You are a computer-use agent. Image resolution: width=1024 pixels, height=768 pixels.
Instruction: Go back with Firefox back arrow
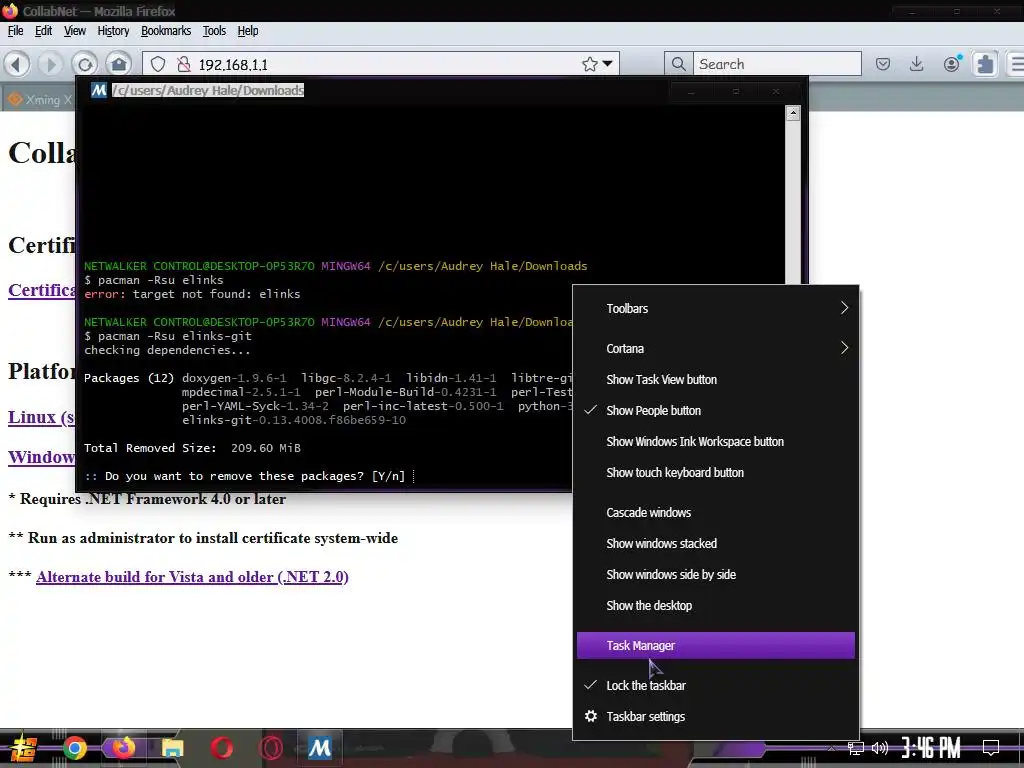point(17,64)
